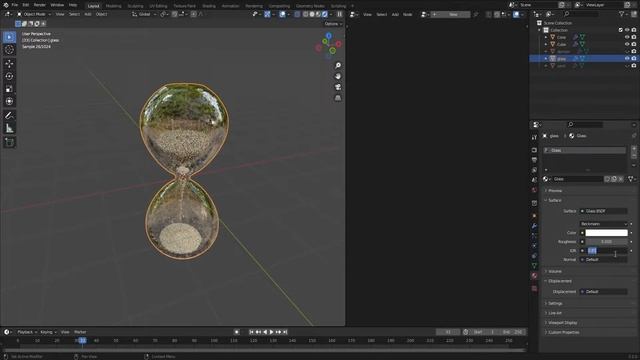Activate the Select Box tool
Screen dimensions: 640x360
click(9, 37)
